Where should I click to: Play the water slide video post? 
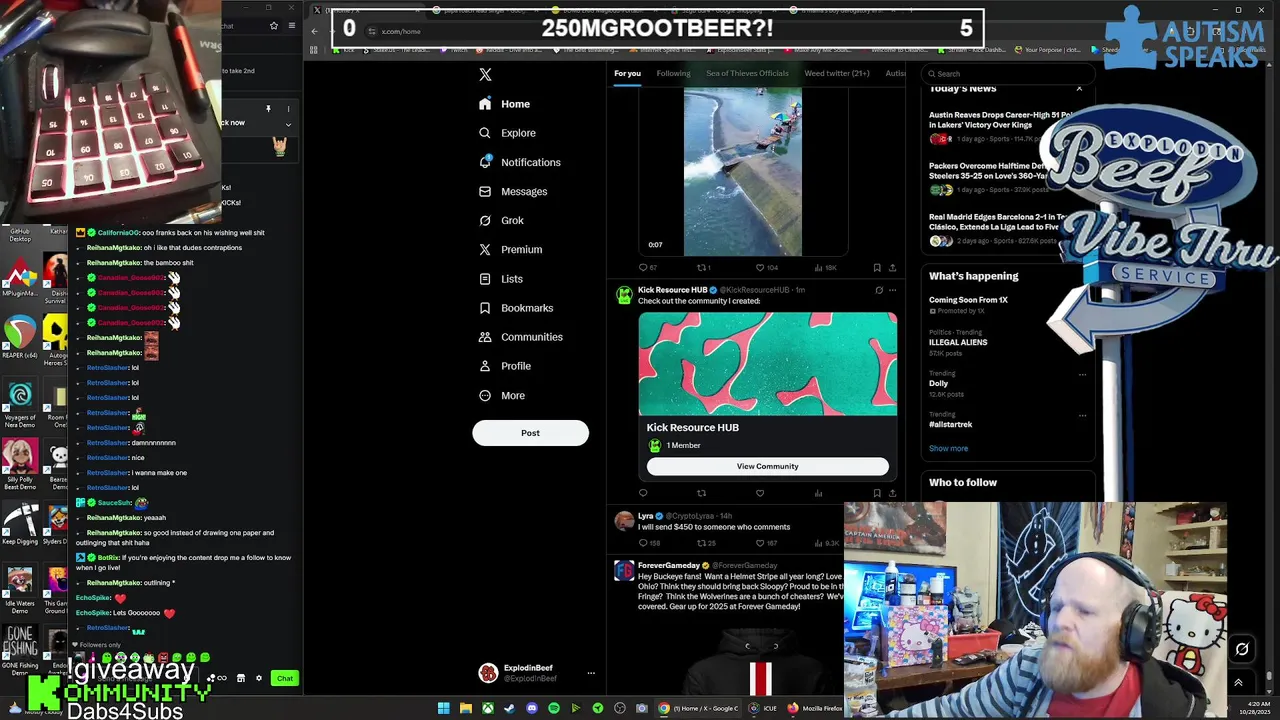click(x=743, y=171)
